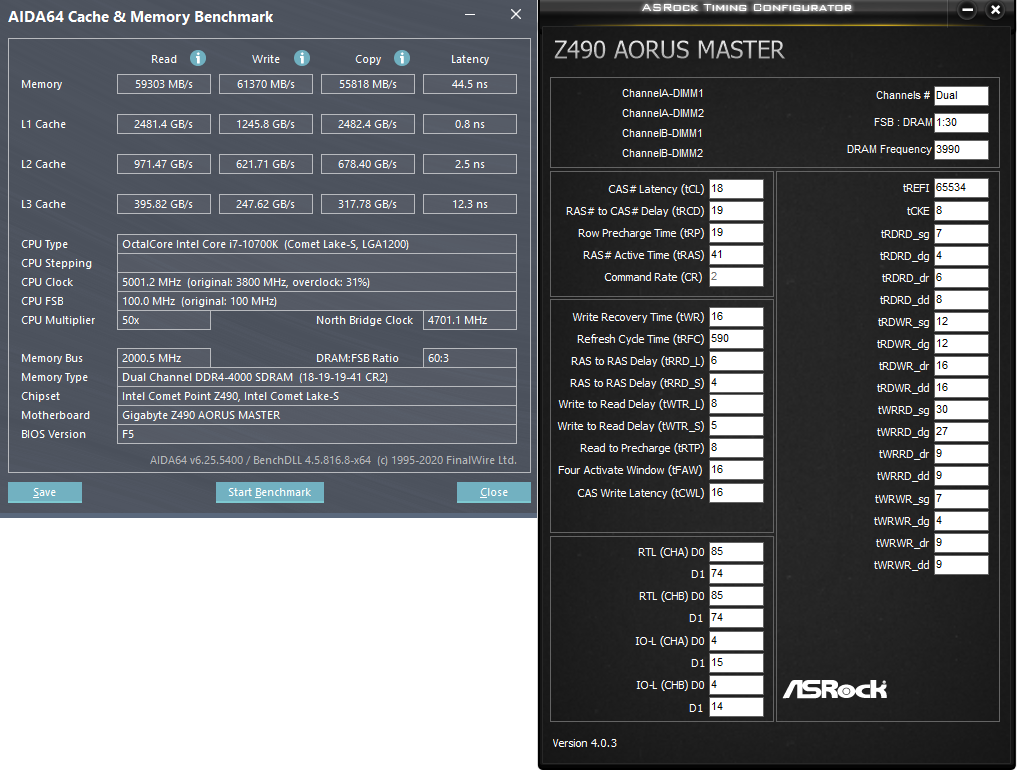Click the ASRock logo
The width and height of the screenshot is (1018, 770).
coord(835,689)
